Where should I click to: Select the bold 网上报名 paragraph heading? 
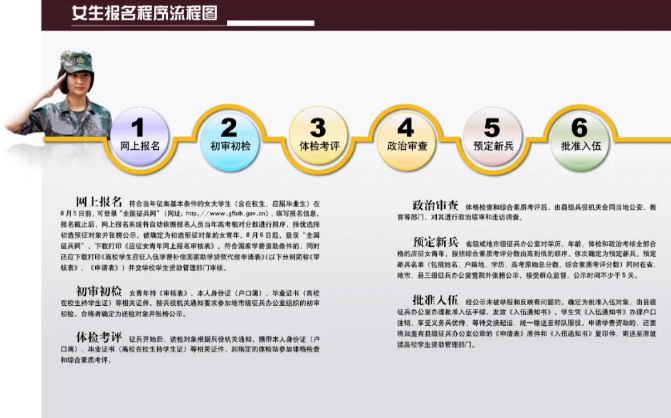click(x=99, y=201)
